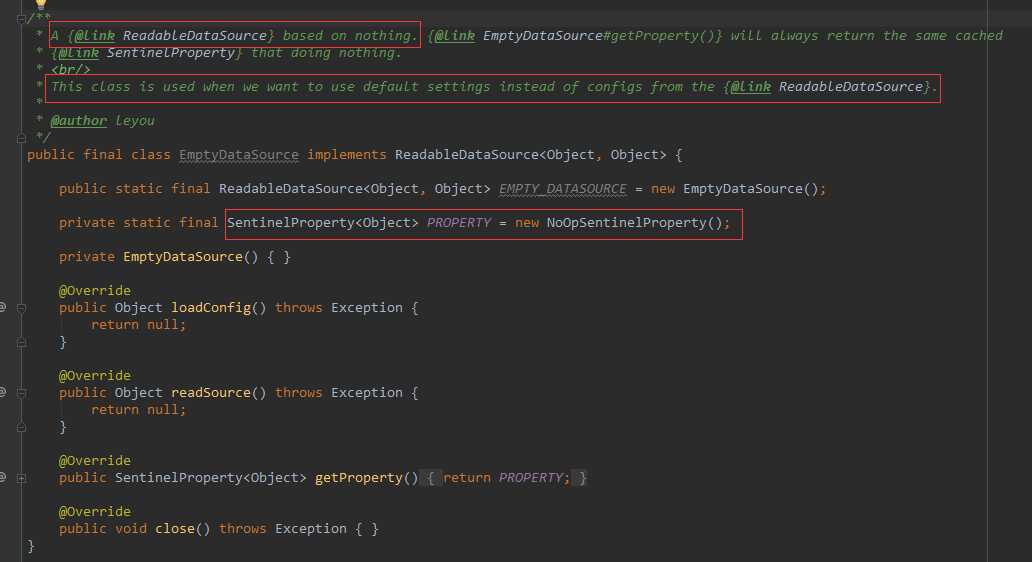Click the new EmptyDataSource() instantiation
Image resolution: width=1032 pixels, height=562 pixels.
(734, 189)
